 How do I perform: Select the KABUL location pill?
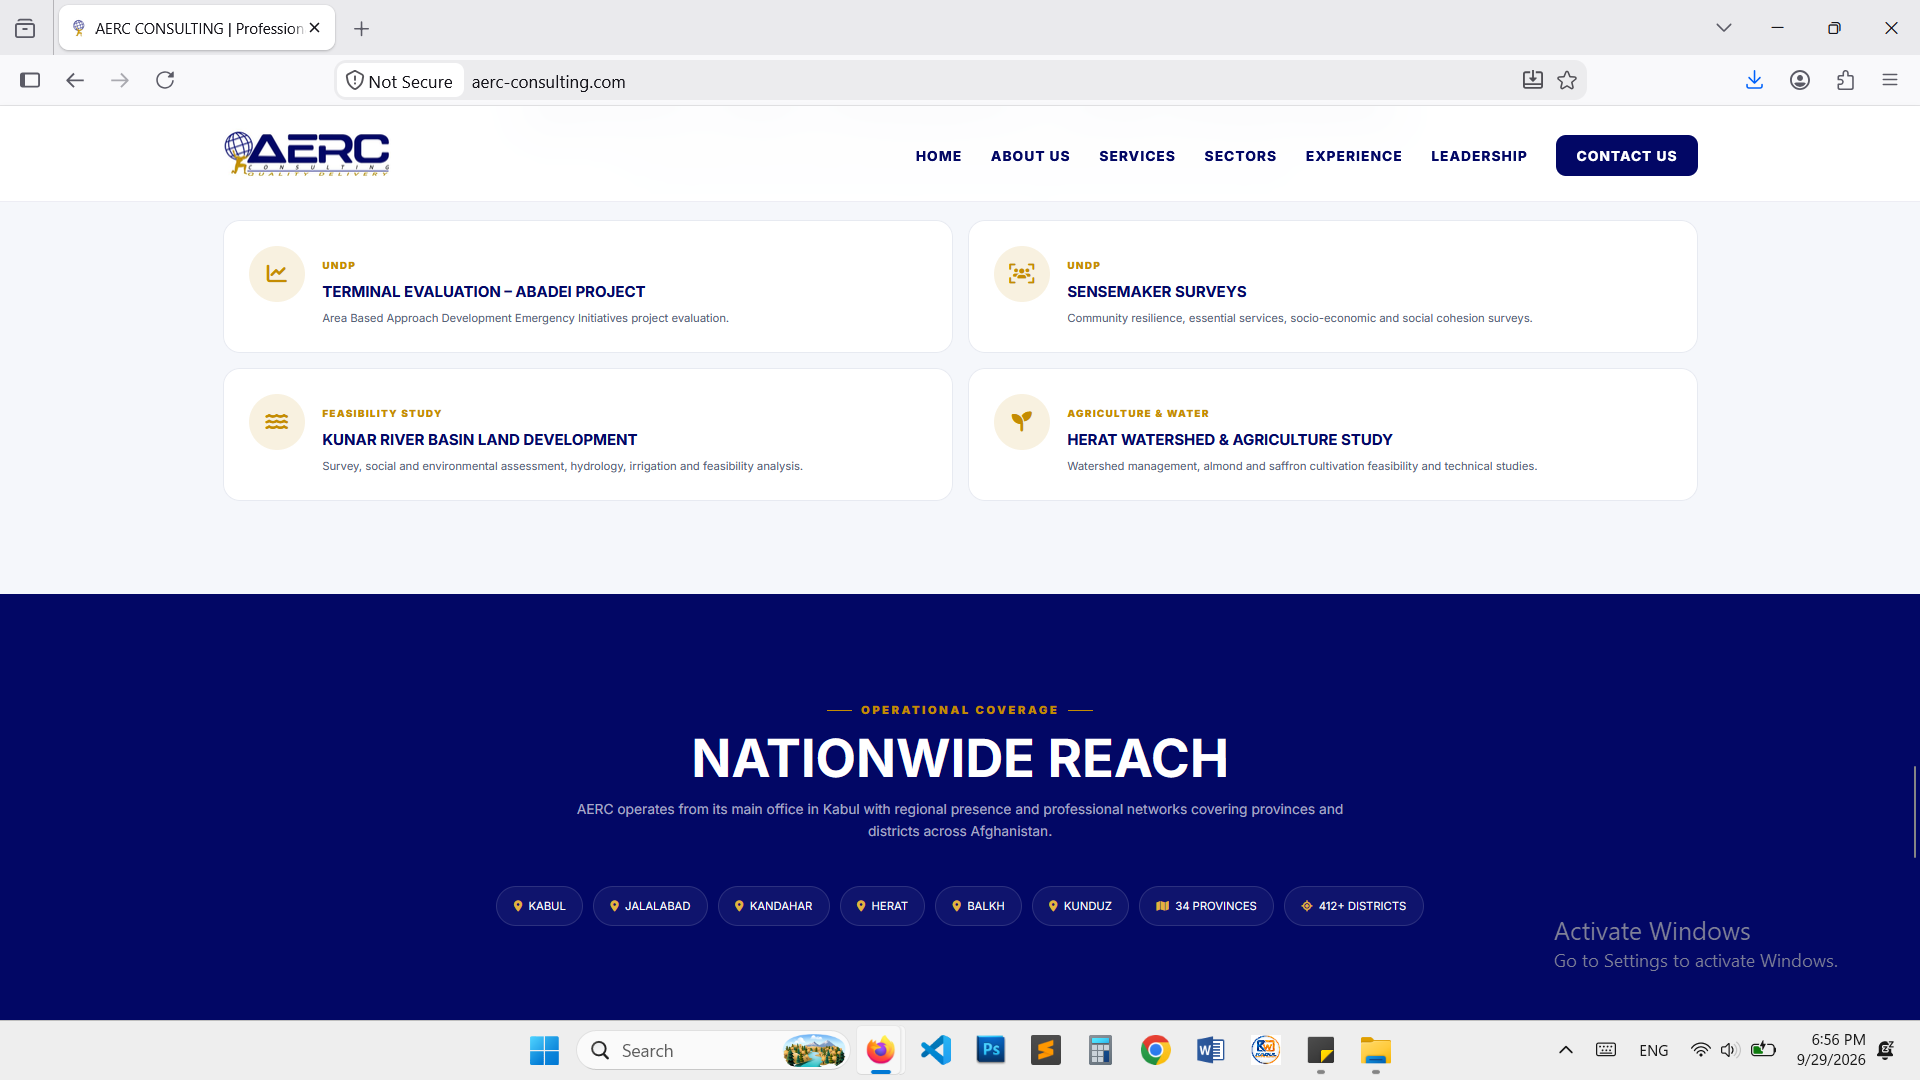pos(539,906)
